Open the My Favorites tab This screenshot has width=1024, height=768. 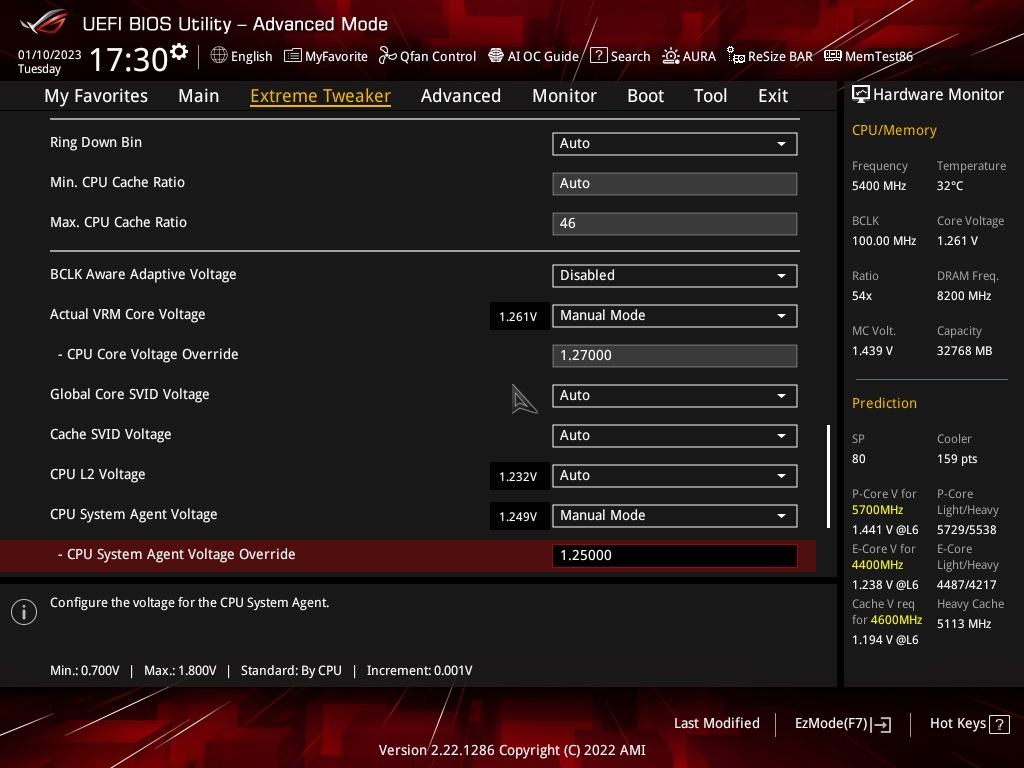click(x=96, y=96)
